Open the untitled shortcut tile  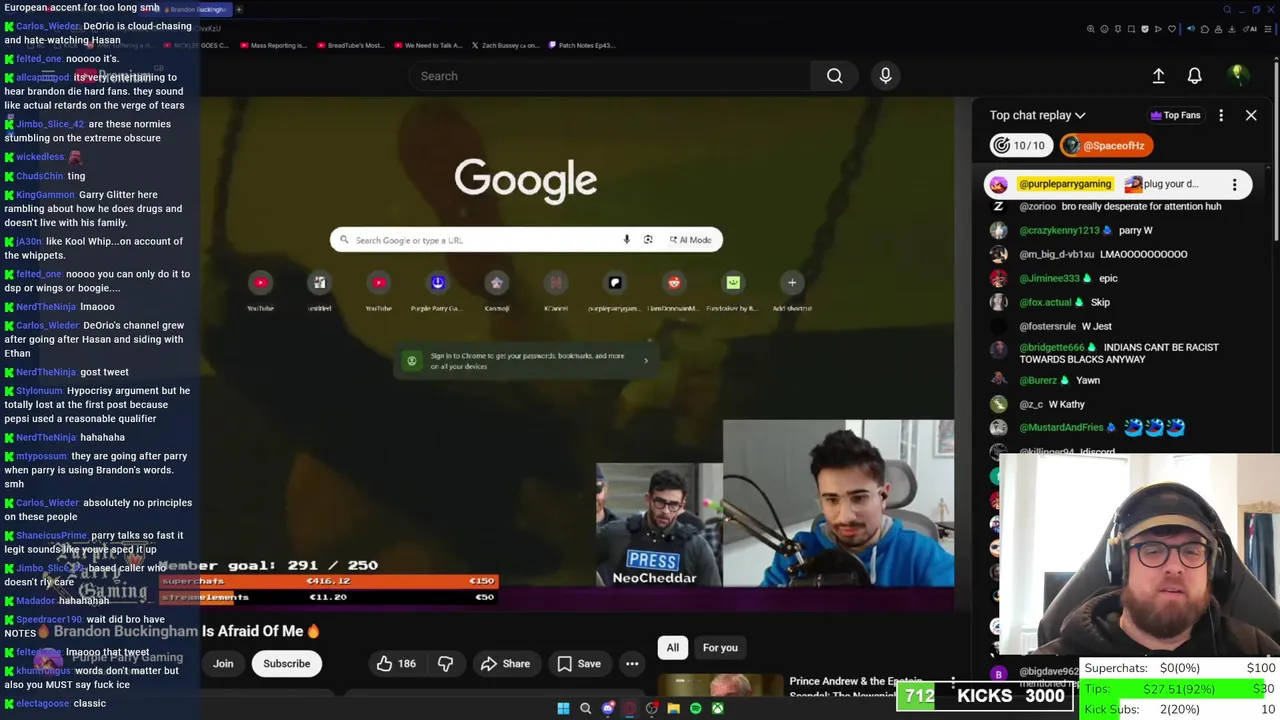[x=319, y=290]
